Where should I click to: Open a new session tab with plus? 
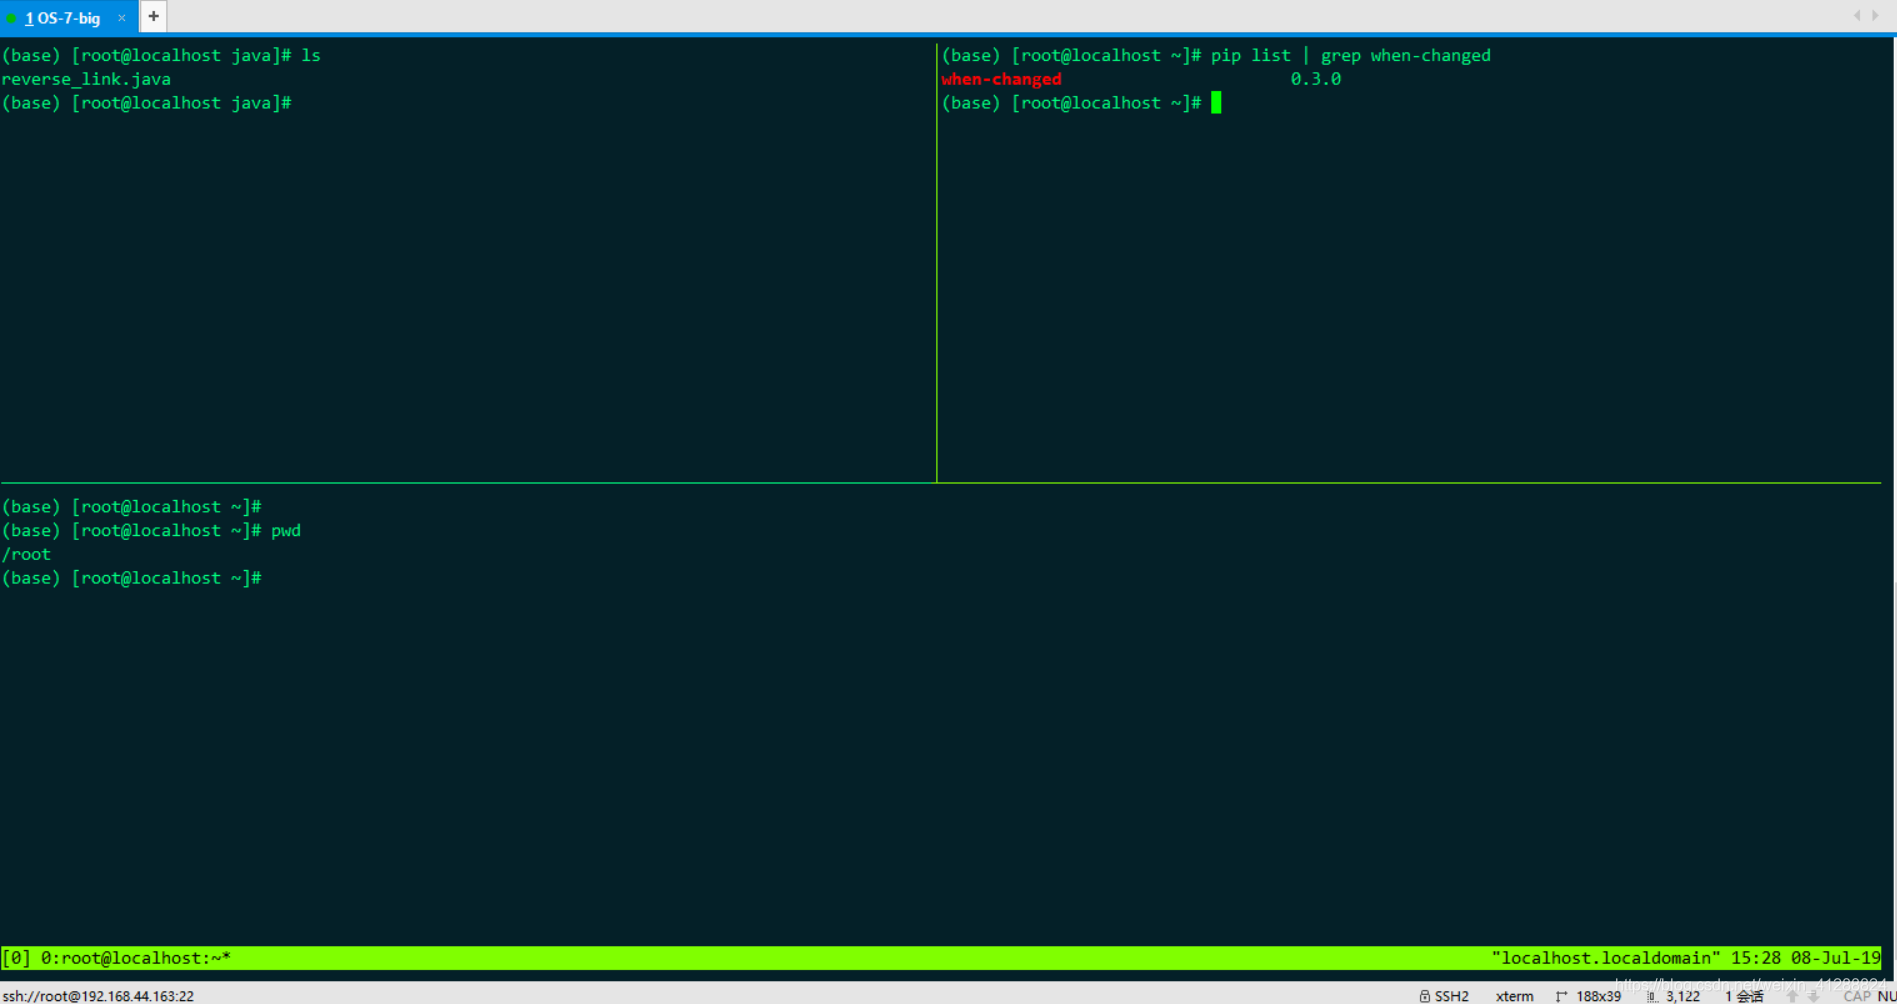153,16
